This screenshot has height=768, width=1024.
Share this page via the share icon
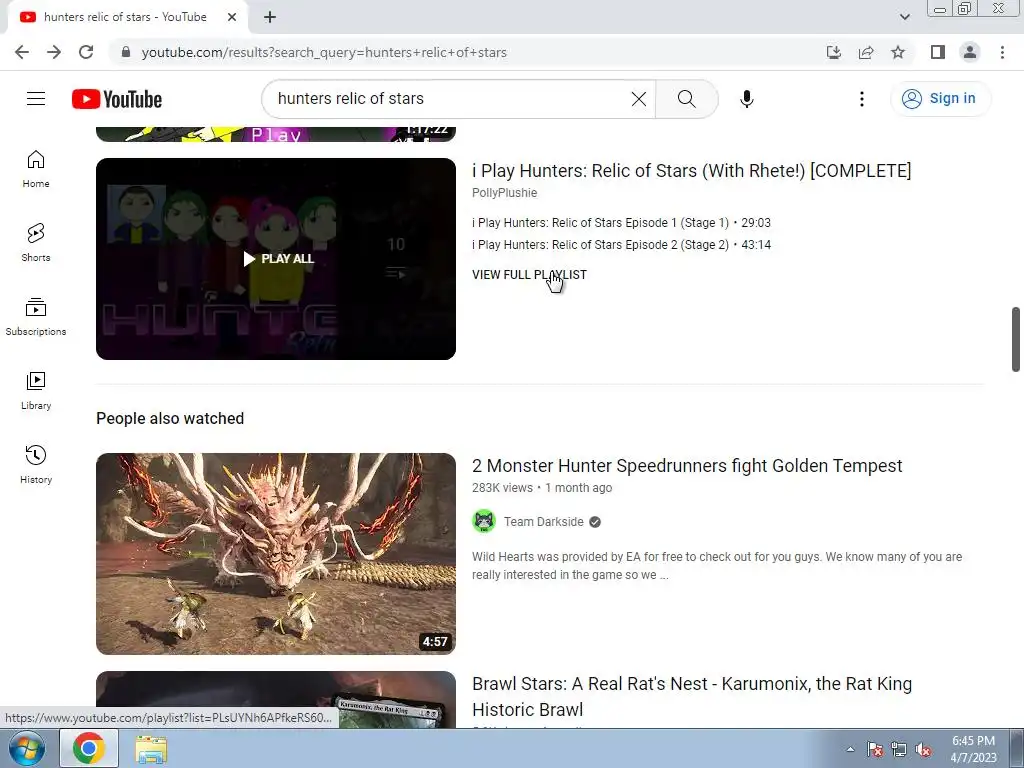(866, 52)
